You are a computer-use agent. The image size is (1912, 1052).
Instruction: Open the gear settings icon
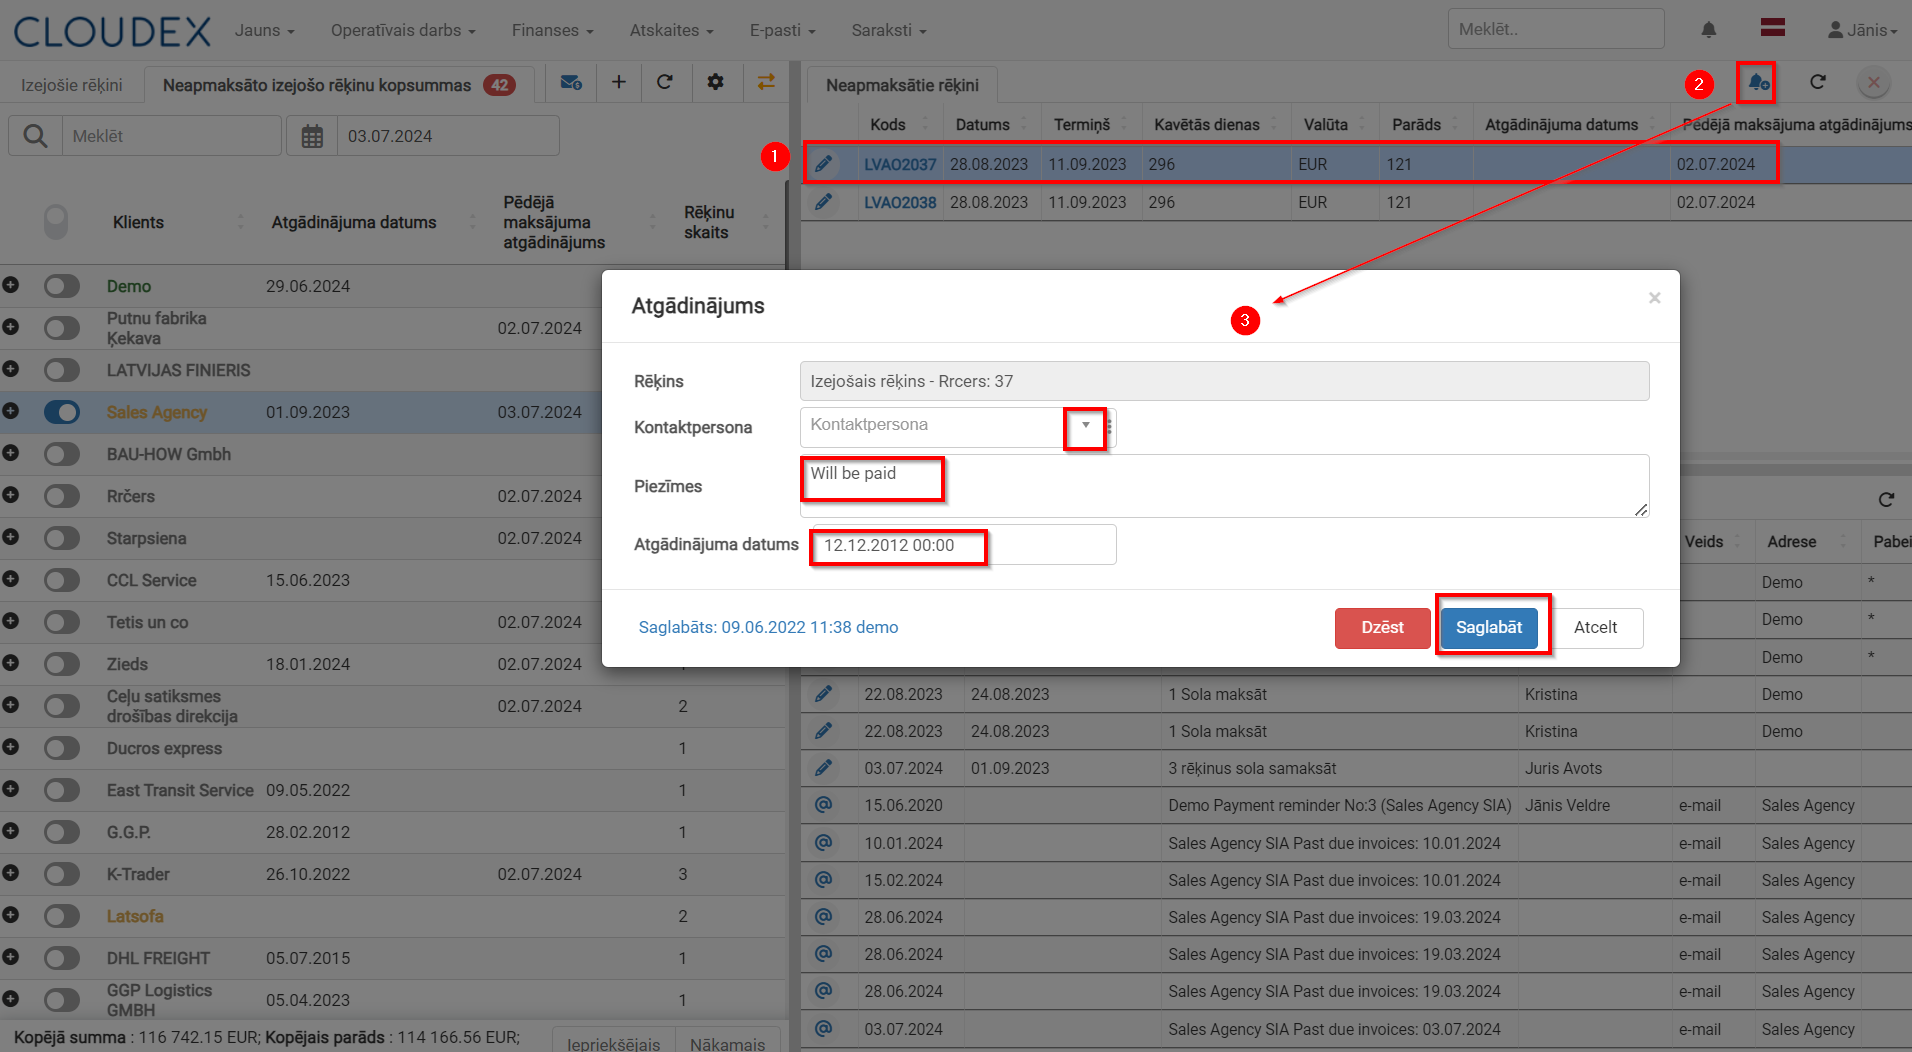715,82
